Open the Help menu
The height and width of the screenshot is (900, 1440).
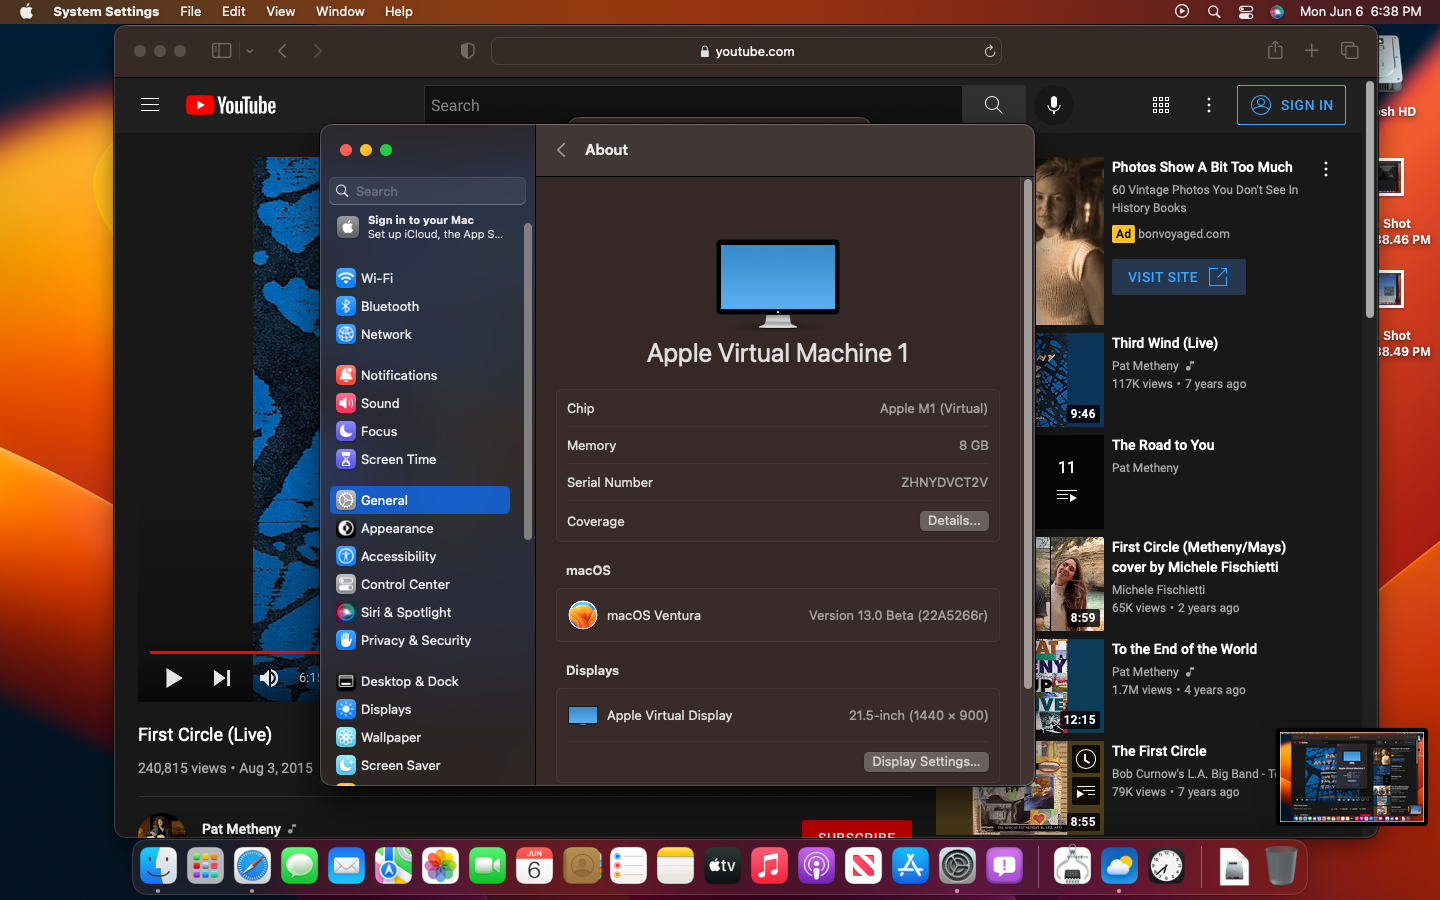(x=398, y=11)
